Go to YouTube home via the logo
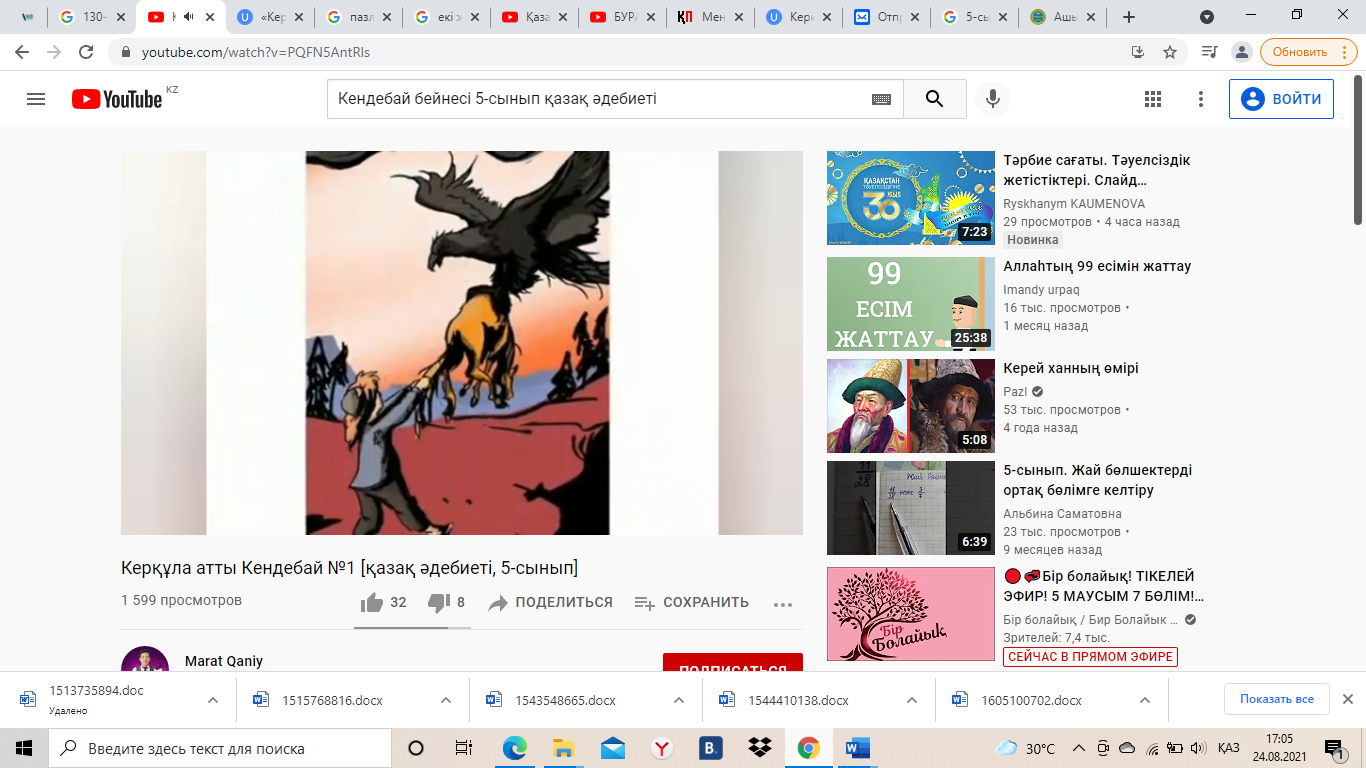Image resolution: width=1366 pixels, height=768 pixels. point(117,99)
